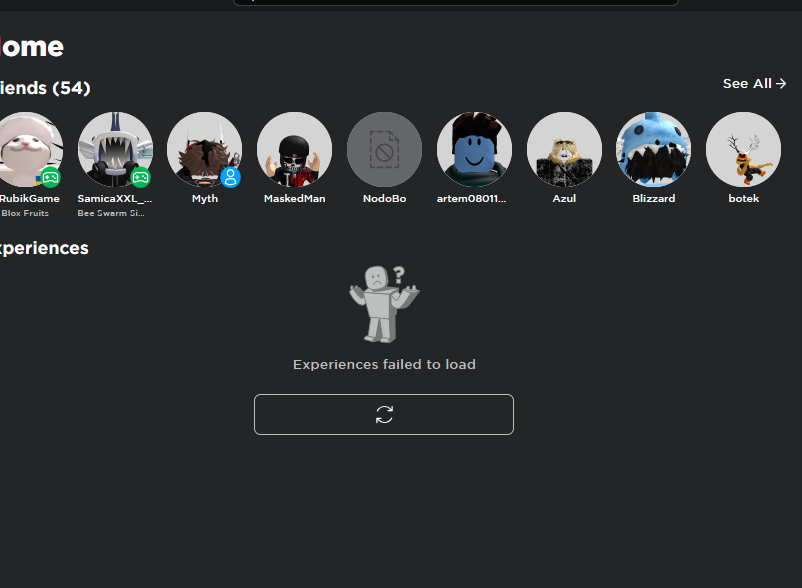Select the Myth name label

pos(205,198)
